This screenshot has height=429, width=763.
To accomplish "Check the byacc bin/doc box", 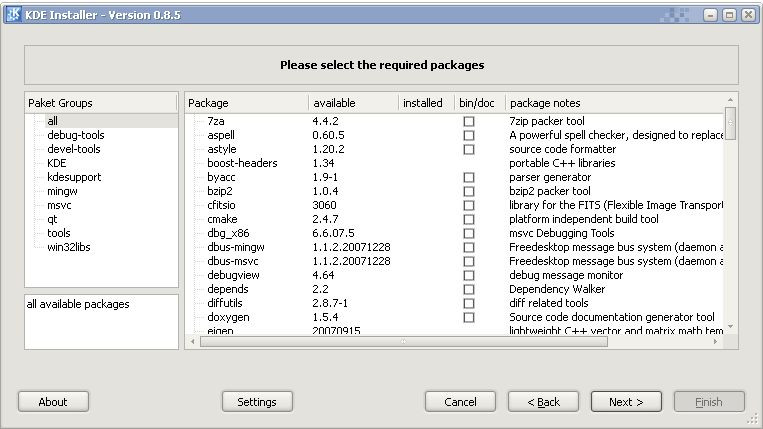I will [x=469, y=178].
